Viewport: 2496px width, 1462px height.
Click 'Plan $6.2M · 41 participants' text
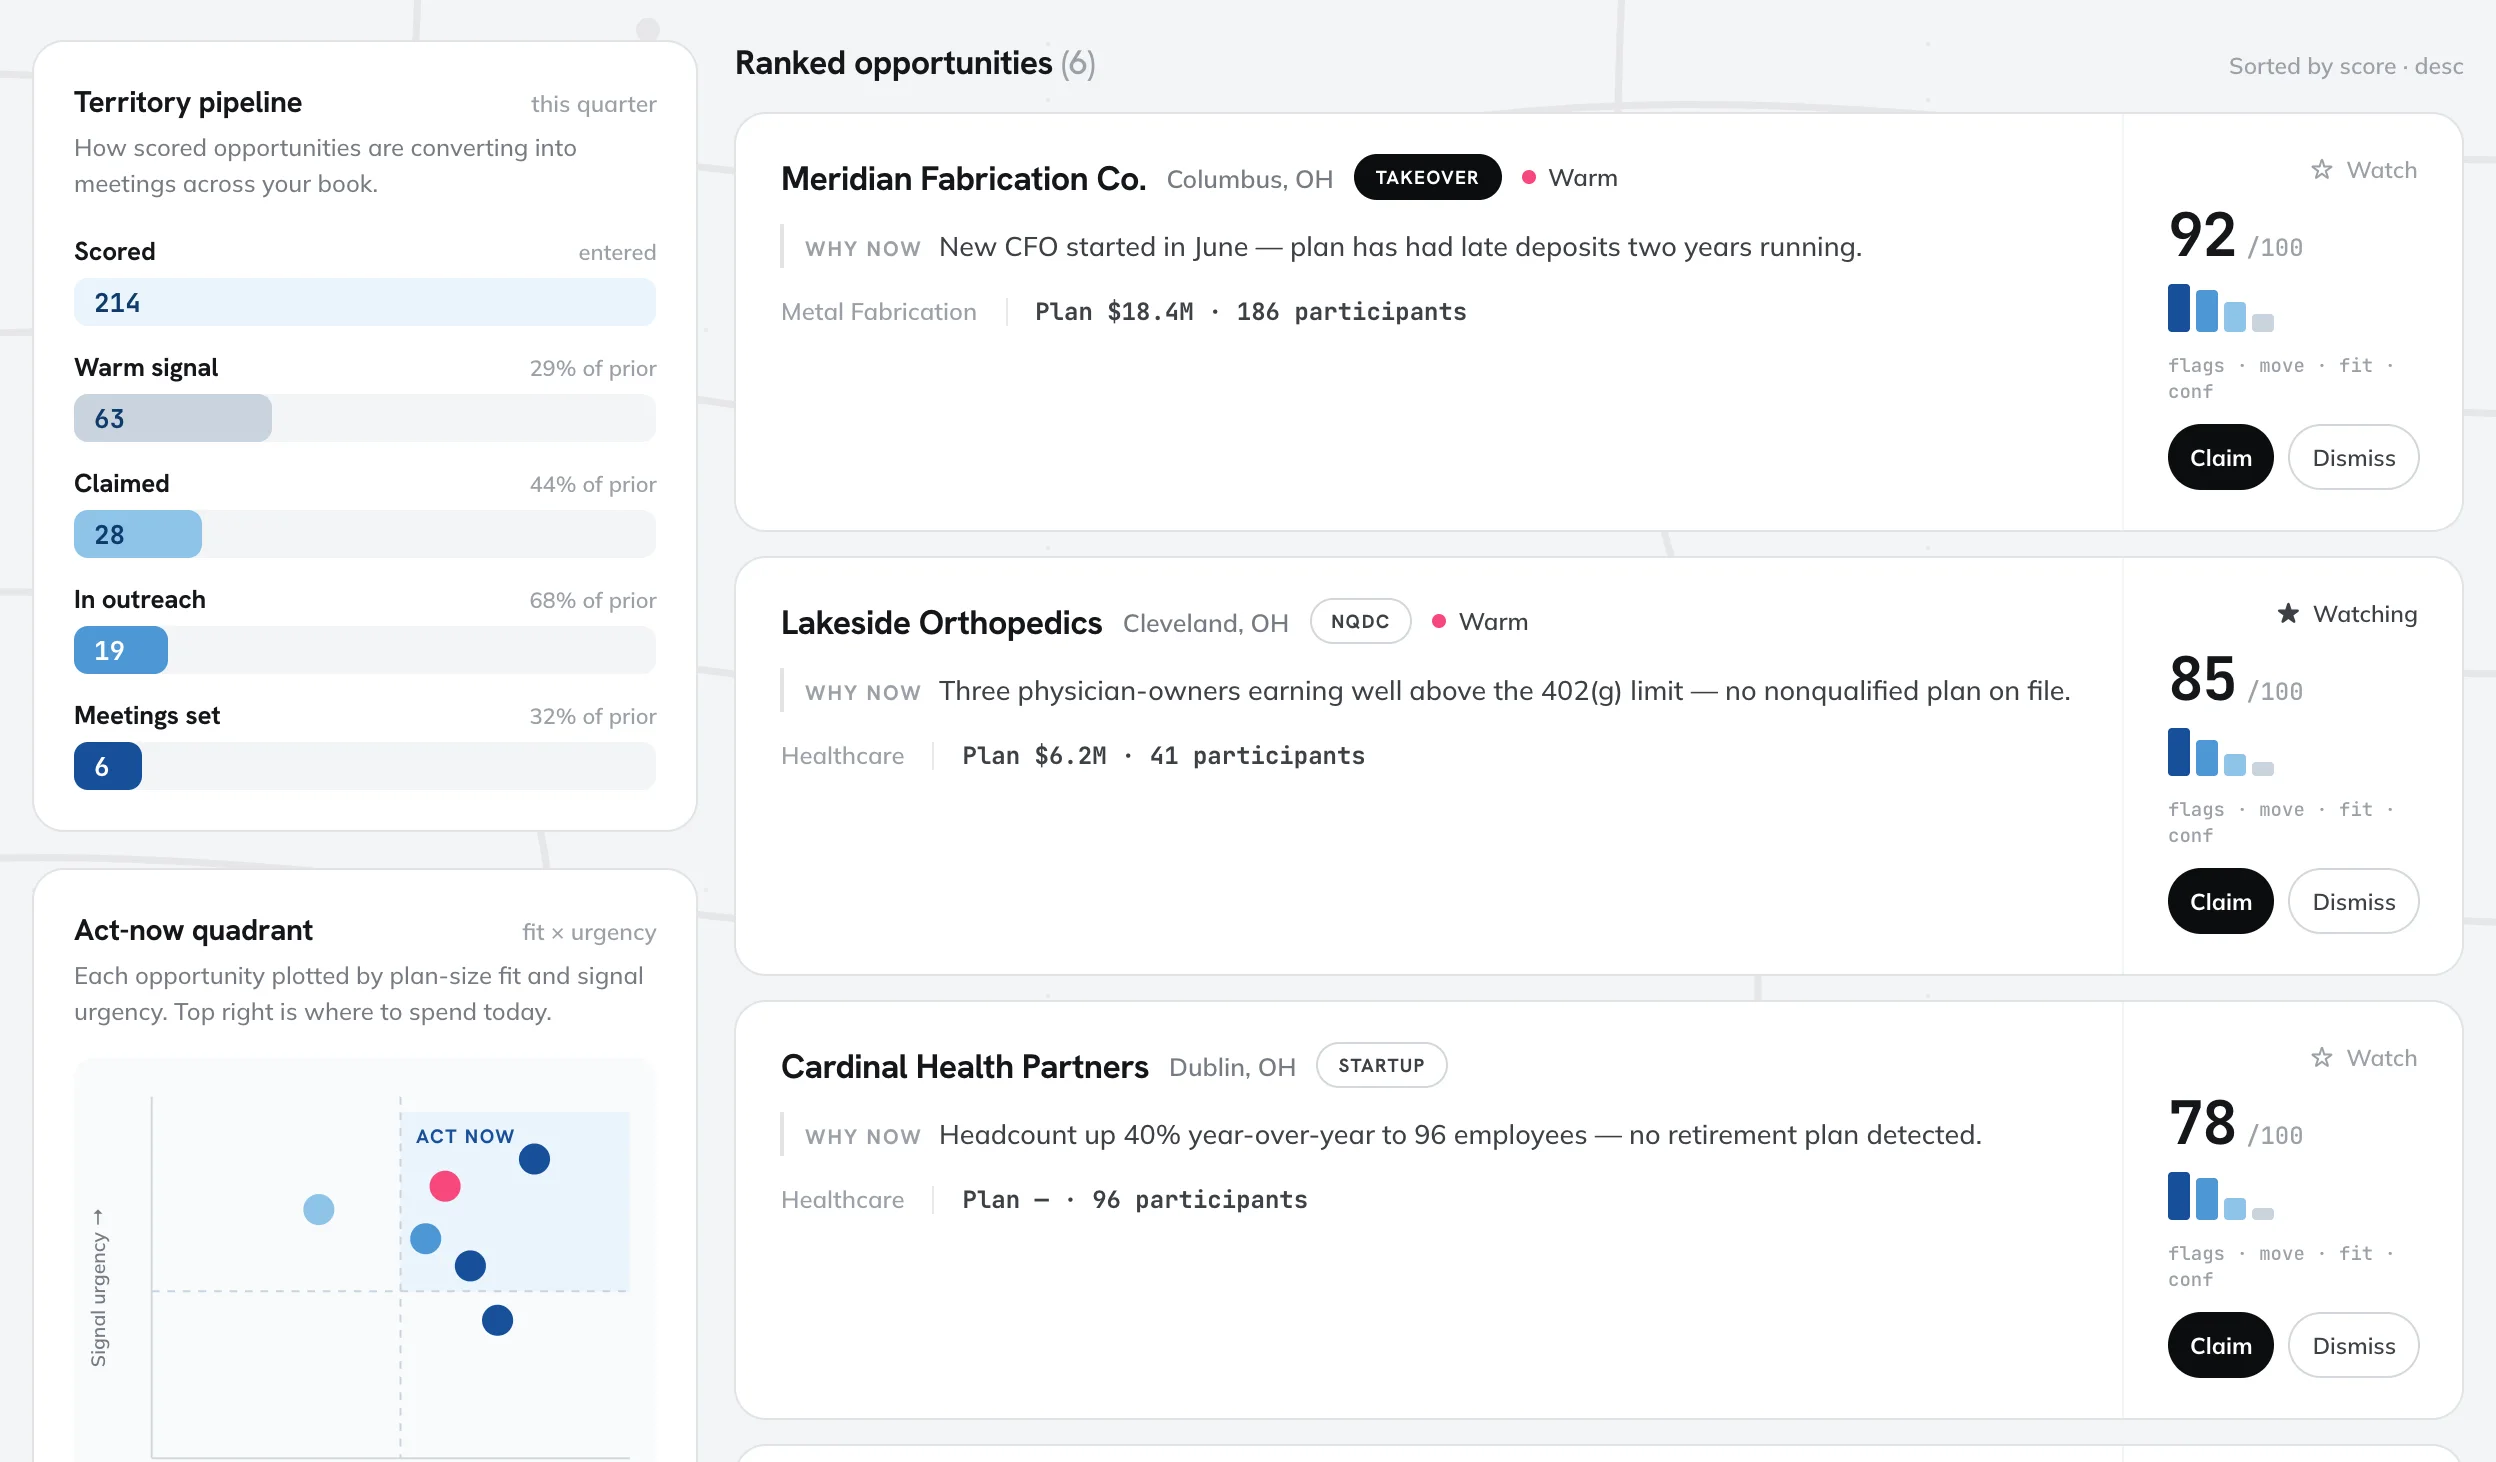[x=1163, y=756]
